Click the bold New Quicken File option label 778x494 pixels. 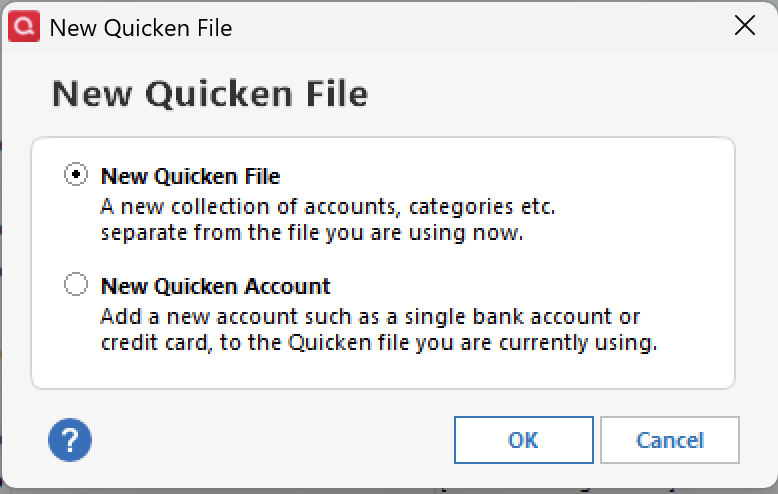point(190,176)
